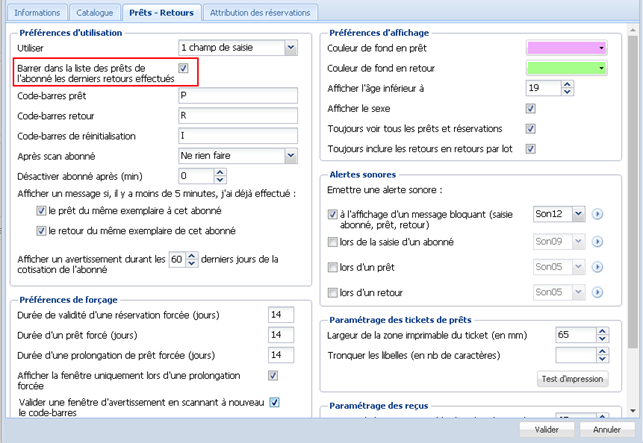Go to the Informations tab
Viewport: 643px width, 443px height.
(x=37, y=13)
